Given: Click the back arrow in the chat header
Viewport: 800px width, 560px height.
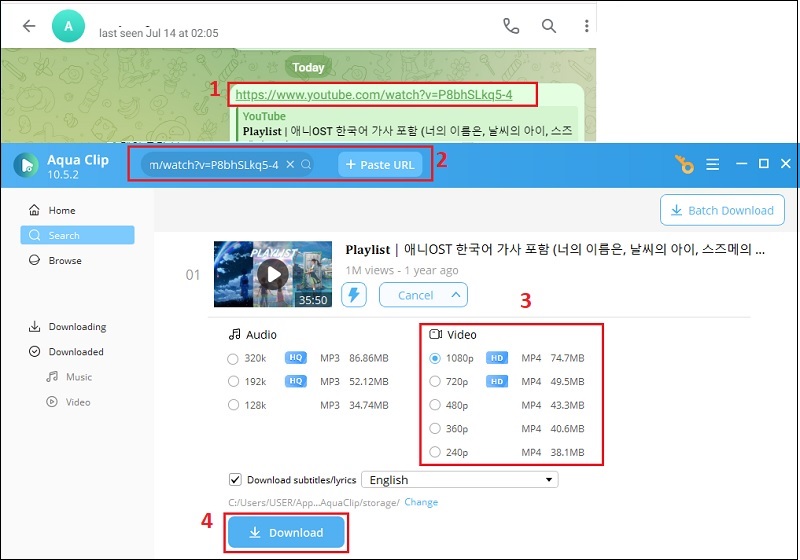Looking at the screenshot, I should click(x=29, y=26).
